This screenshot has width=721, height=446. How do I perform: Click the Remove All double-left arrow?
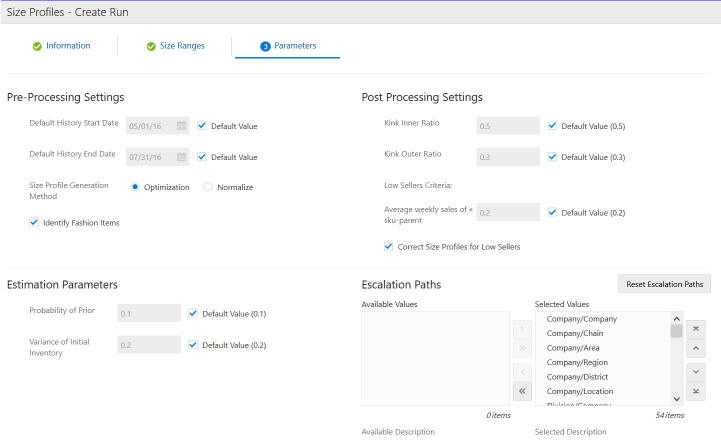tap(522, 391)
